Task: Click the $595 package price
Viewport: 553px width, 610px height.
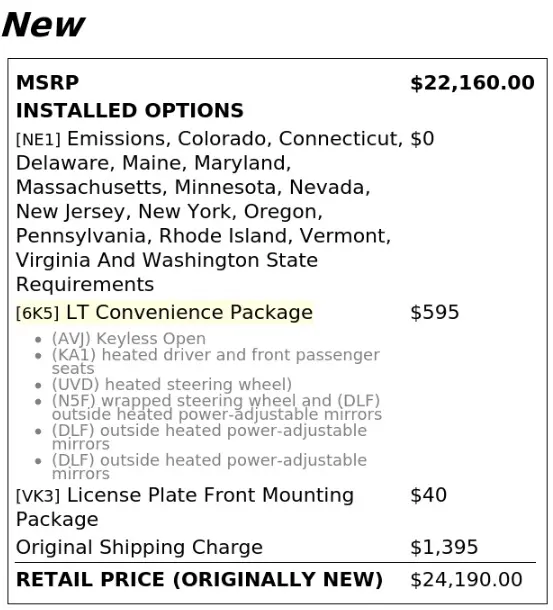Action: point(435,312)
